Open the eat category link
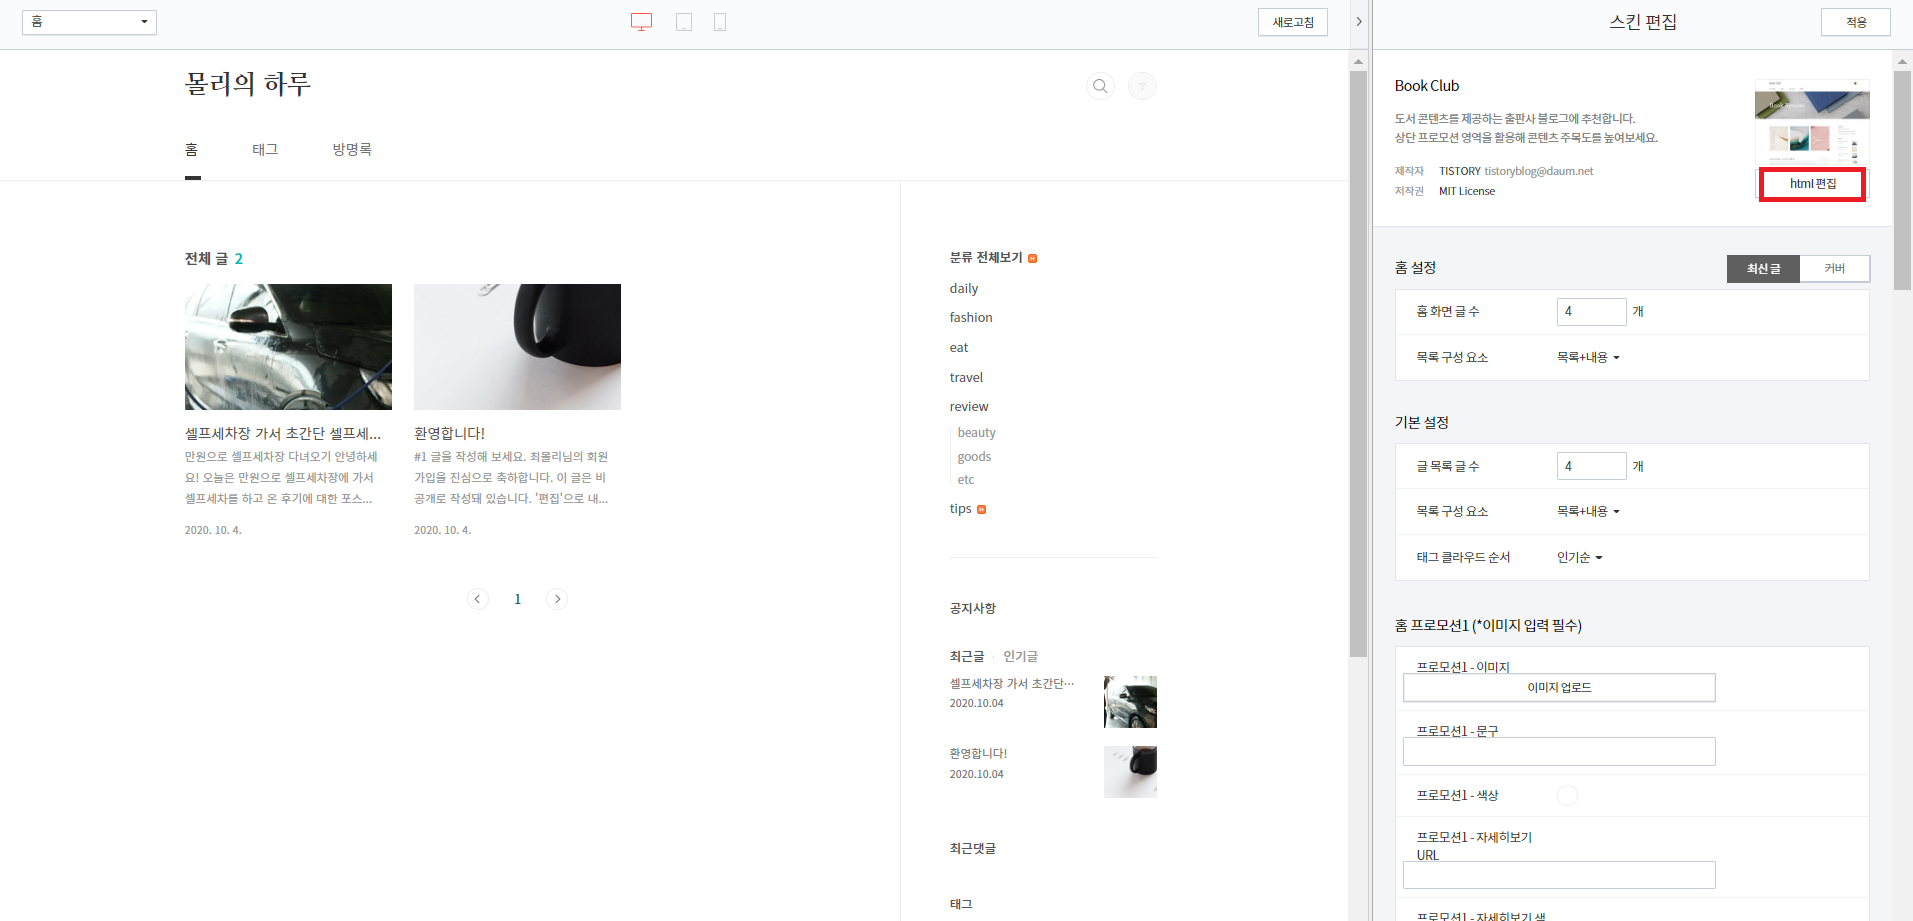This screenshot has height=921, width=1913. pyautogui.click(x=959, y=347)
